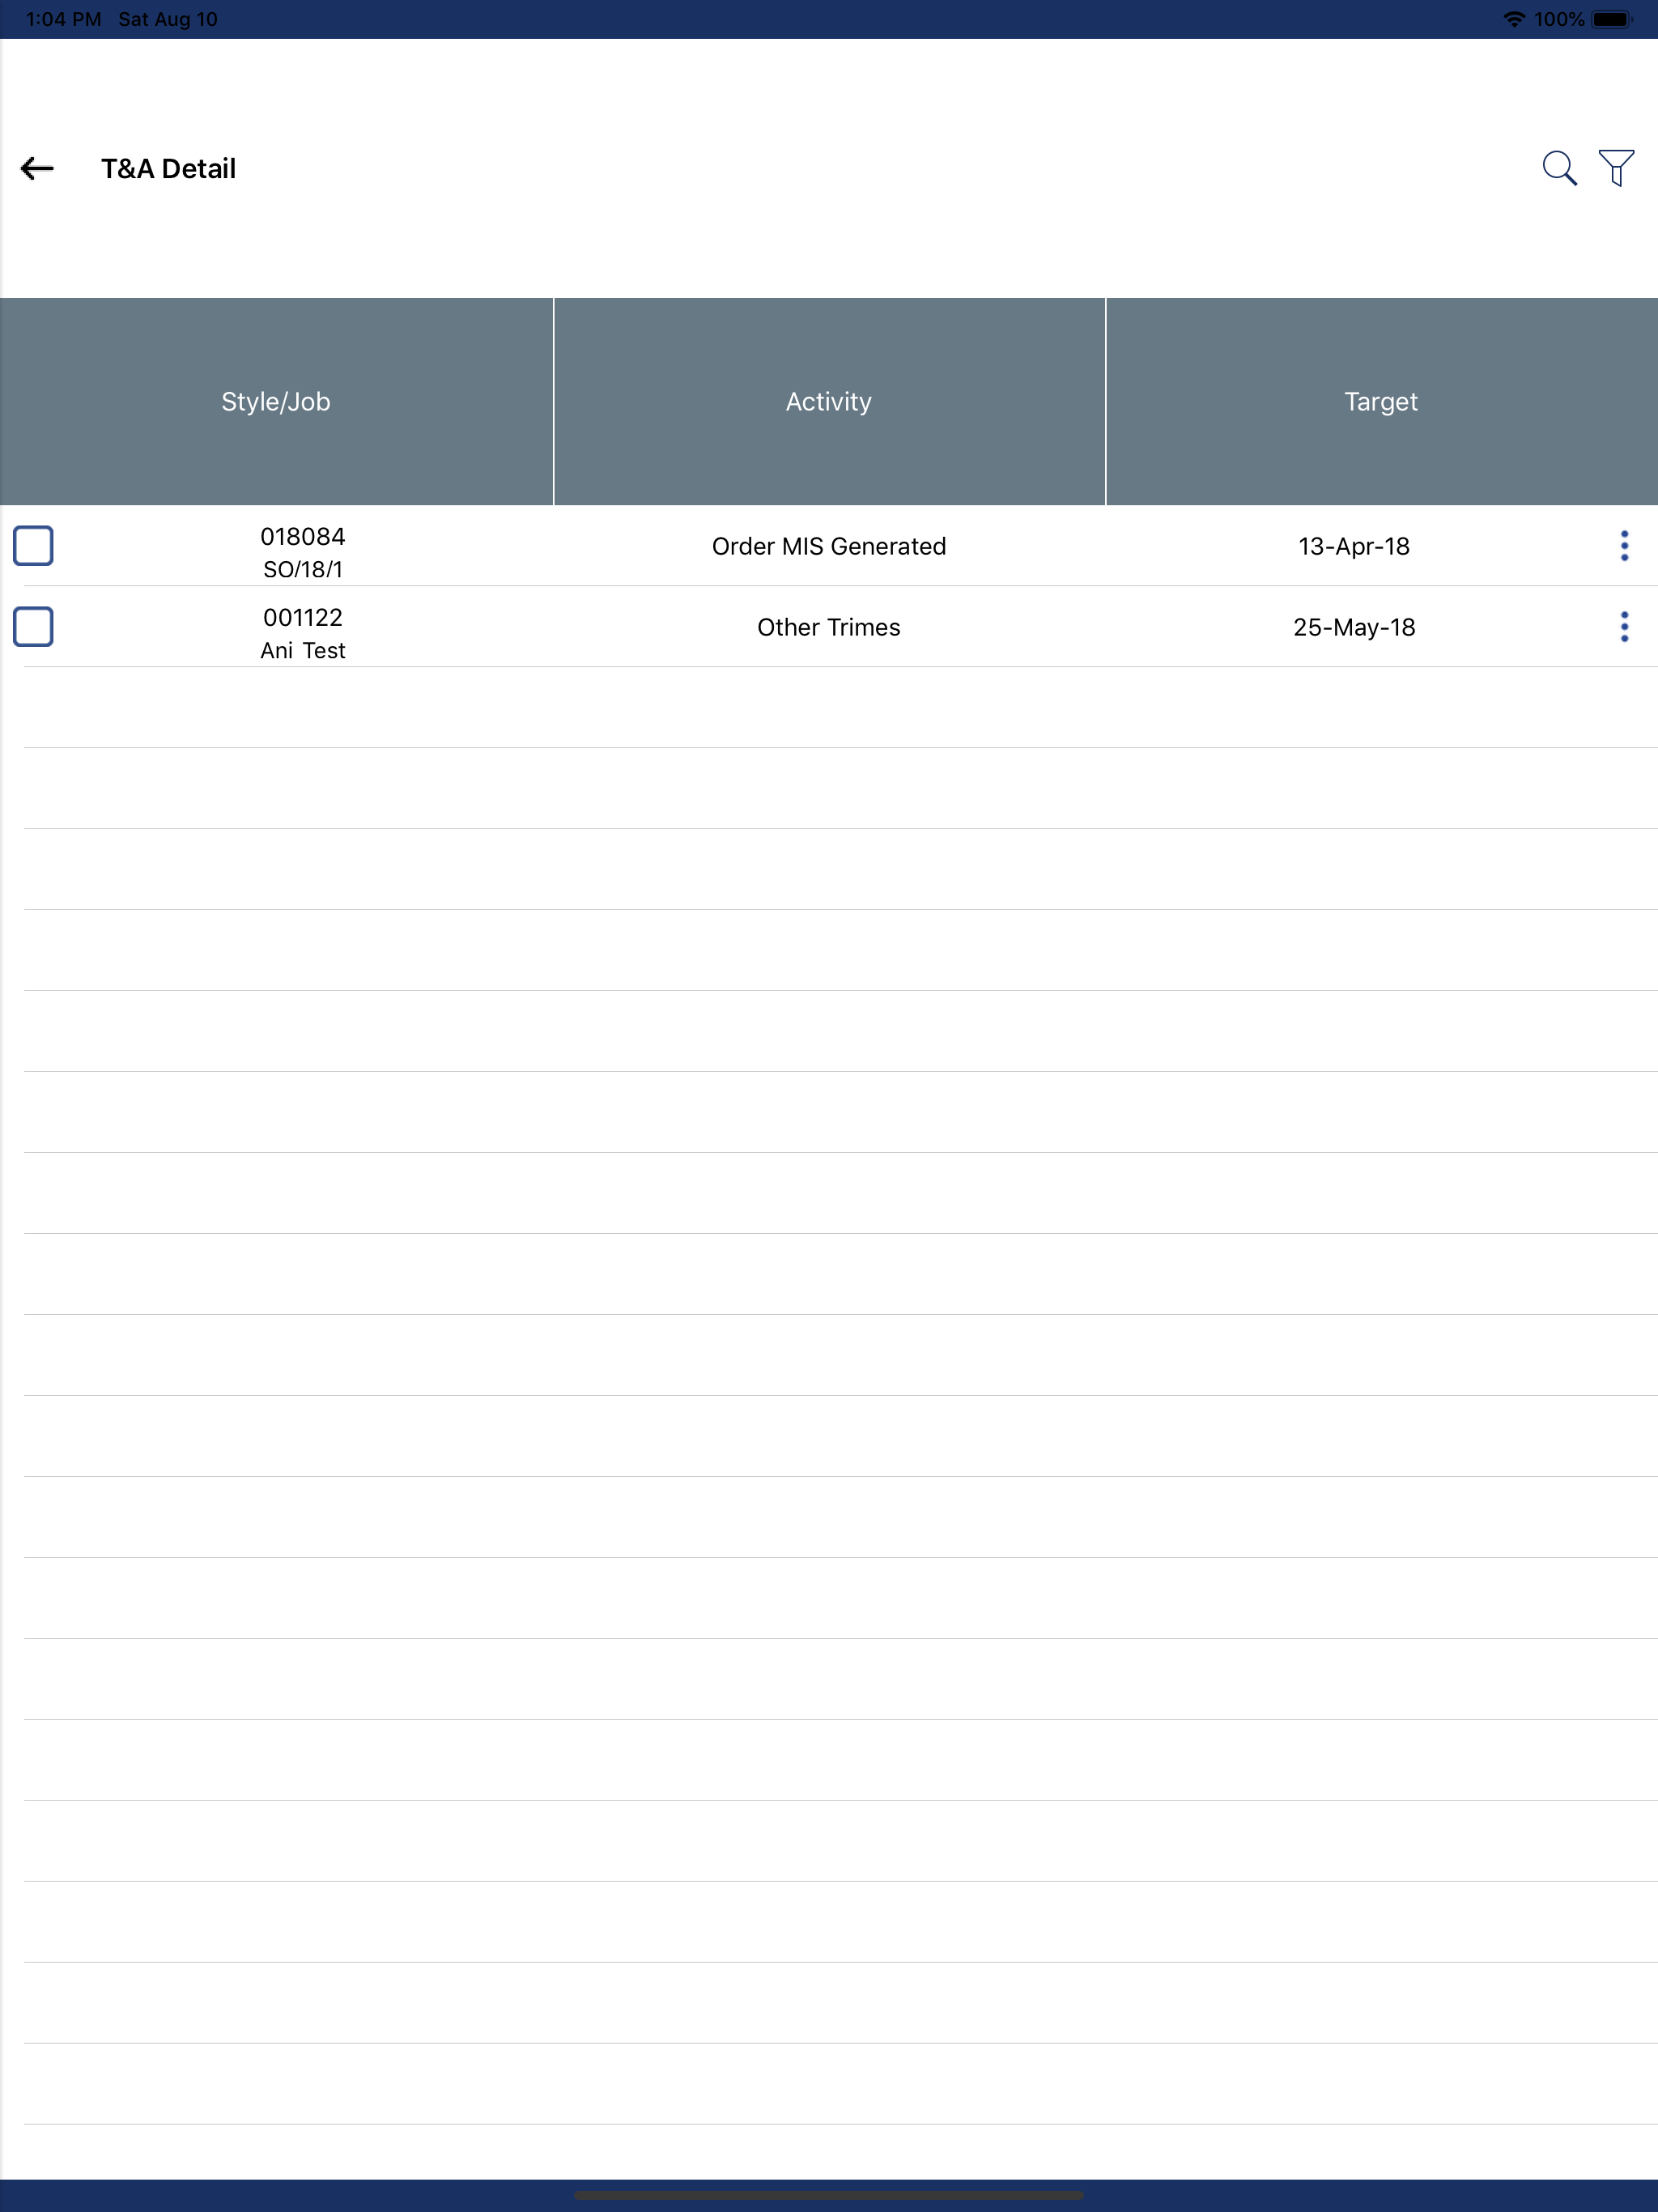Click the Style/Job column header
Screen dimensions: 1658x2212
[x=276, y=401]
